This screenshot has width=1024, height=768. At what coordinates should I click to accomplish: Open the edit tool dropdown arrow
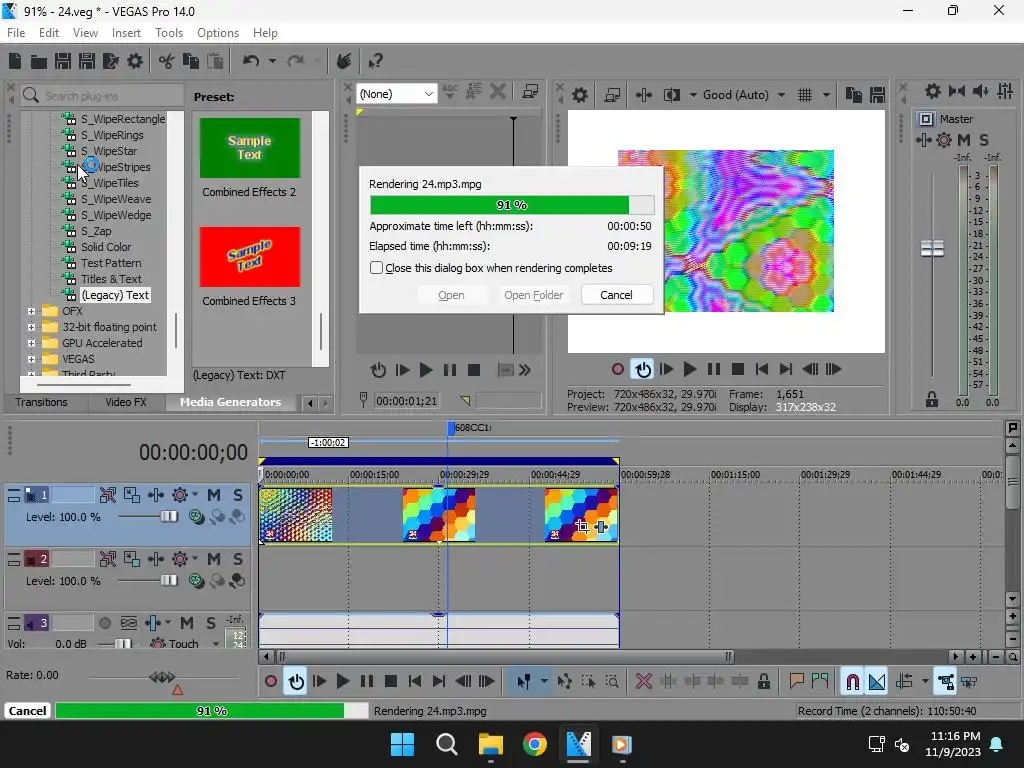coord(544,682)
